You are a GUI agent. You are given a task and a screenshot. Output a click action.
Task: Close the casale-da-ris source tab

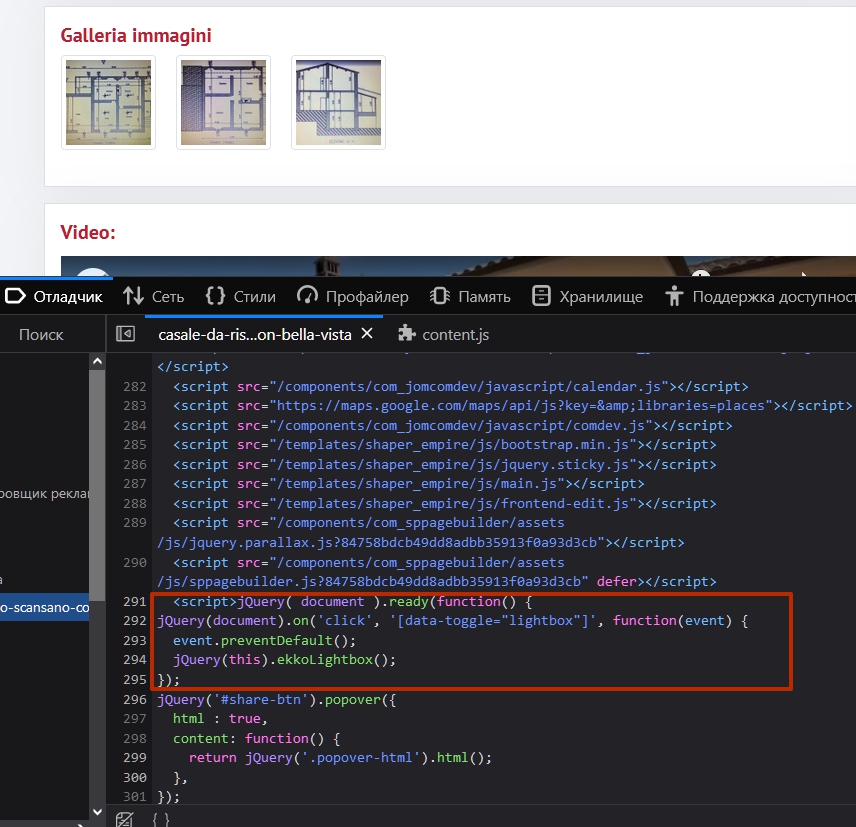point(367,334)
